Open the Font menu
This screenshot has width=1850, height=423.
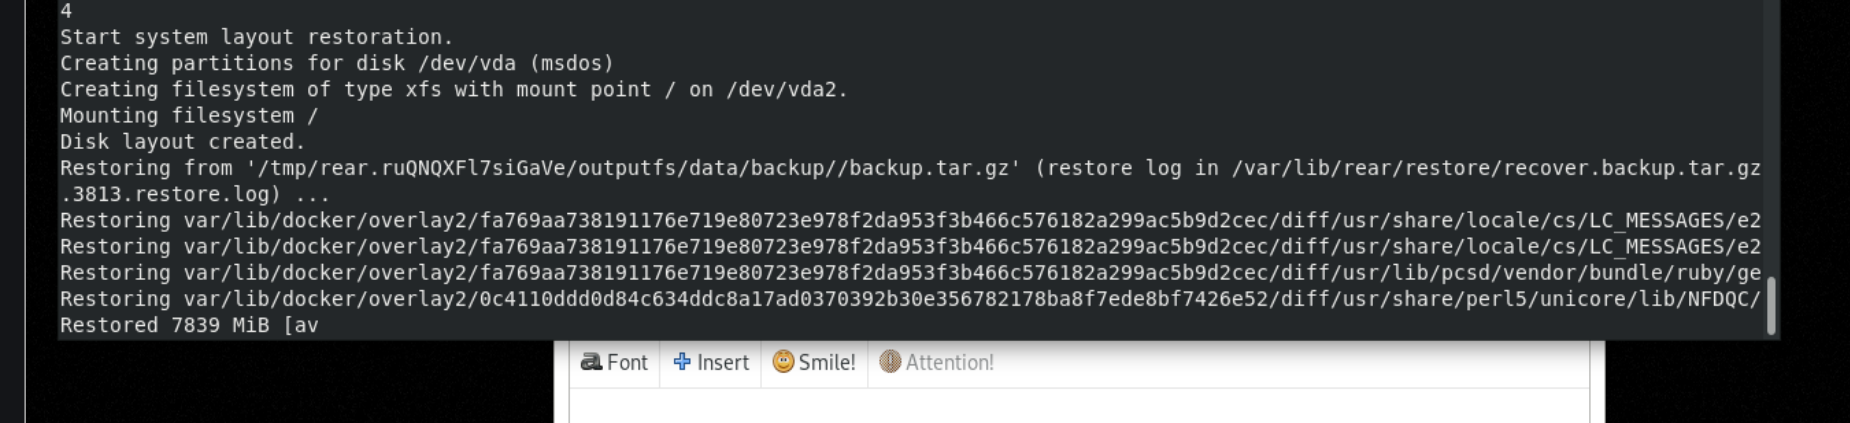[x=614, y=362]
